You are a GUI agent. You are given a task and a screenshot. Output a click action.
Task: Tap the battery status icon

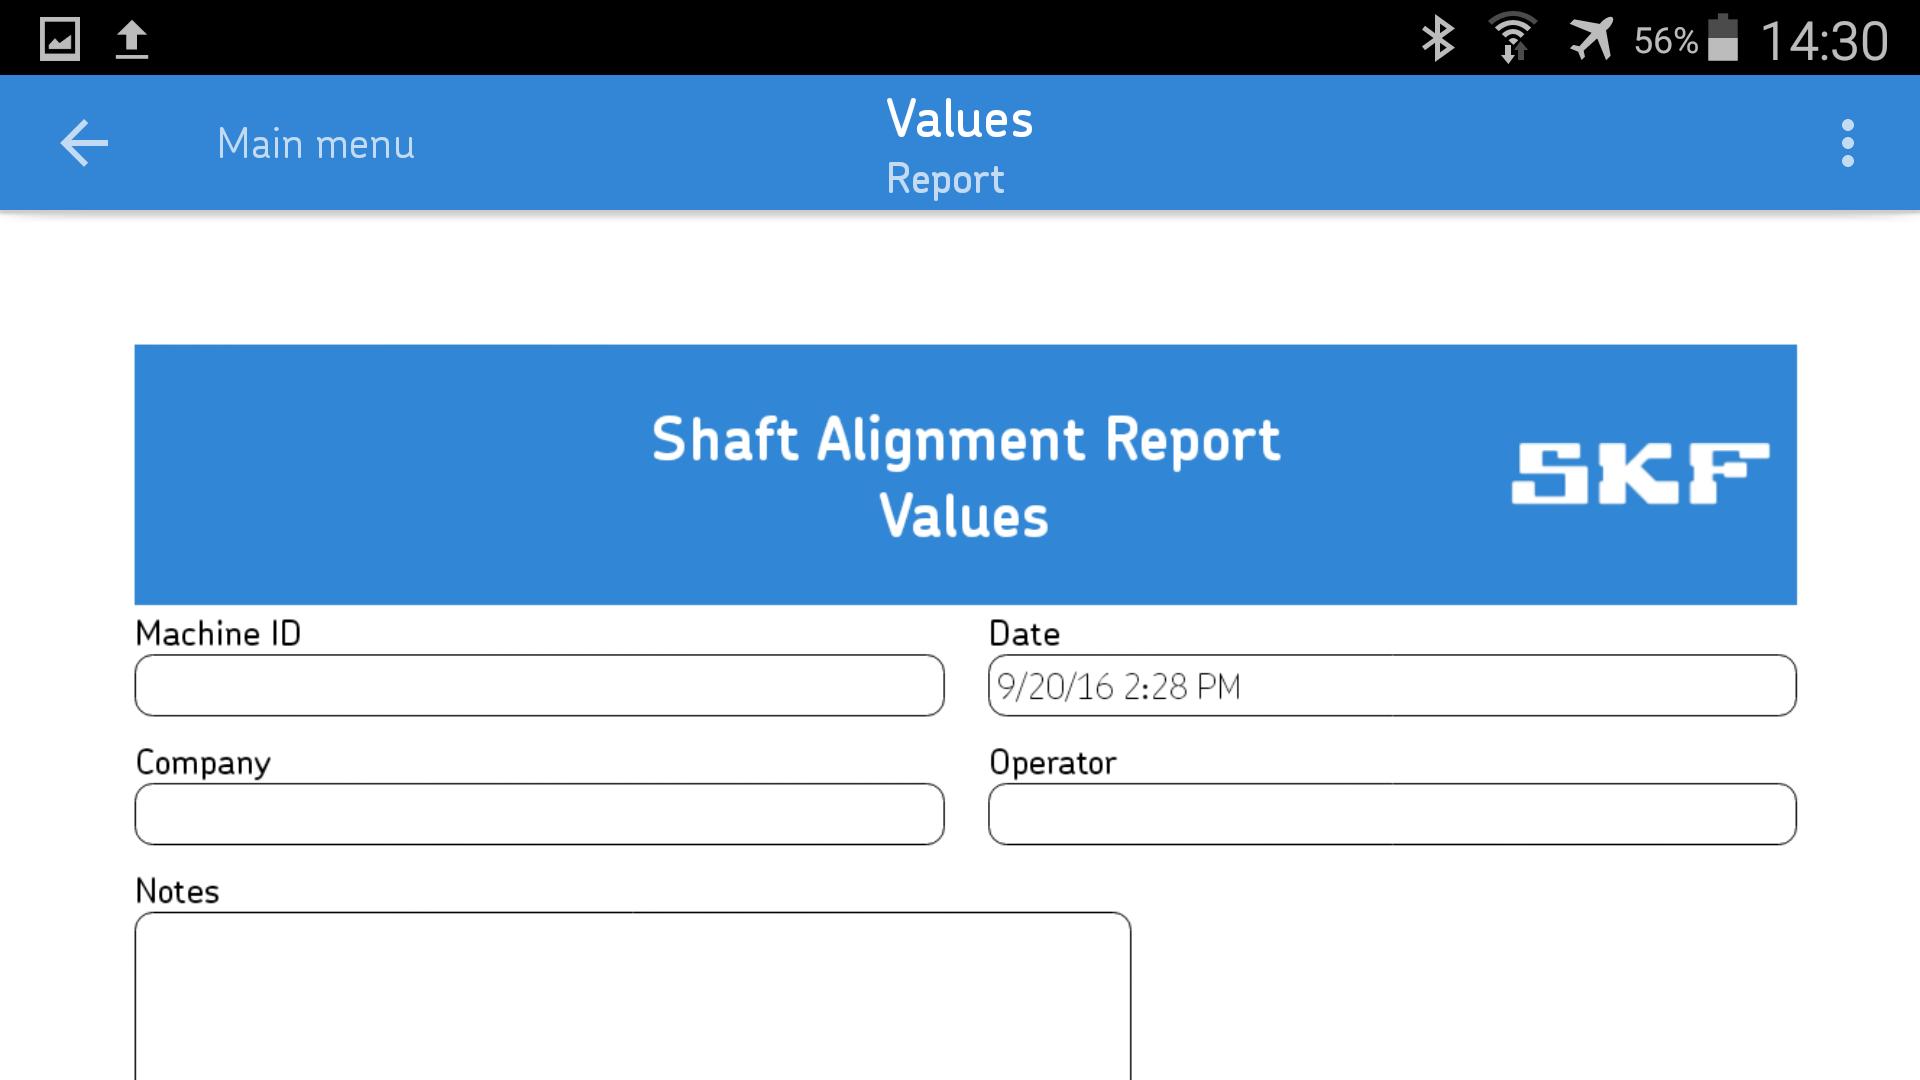coord(1722,40)
